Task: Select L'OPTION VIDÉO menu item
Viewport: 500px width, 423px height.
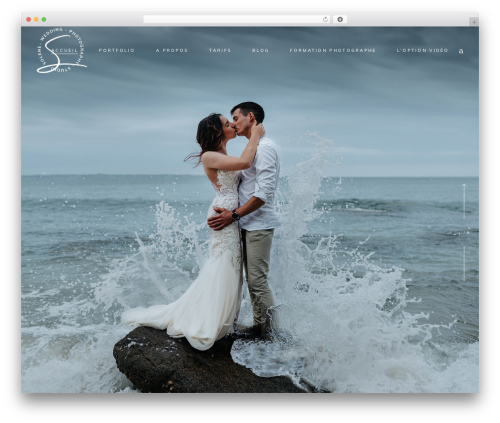Action: tap(422, 50)
